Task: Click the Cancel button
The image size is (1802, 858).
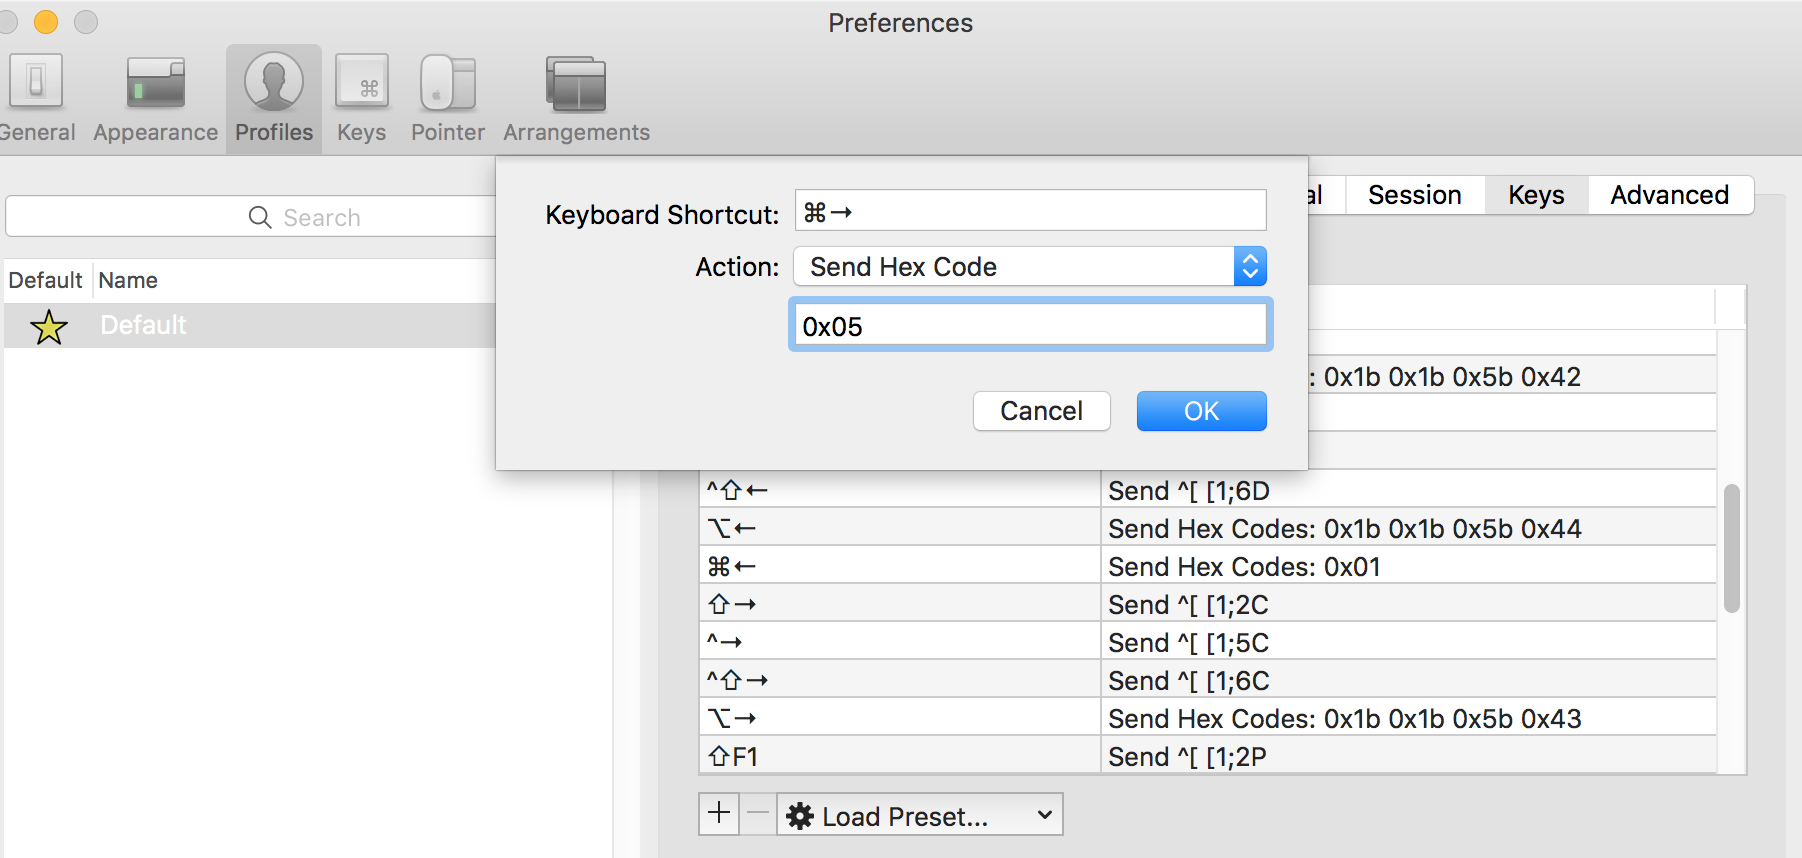Action: point(1041,411)
